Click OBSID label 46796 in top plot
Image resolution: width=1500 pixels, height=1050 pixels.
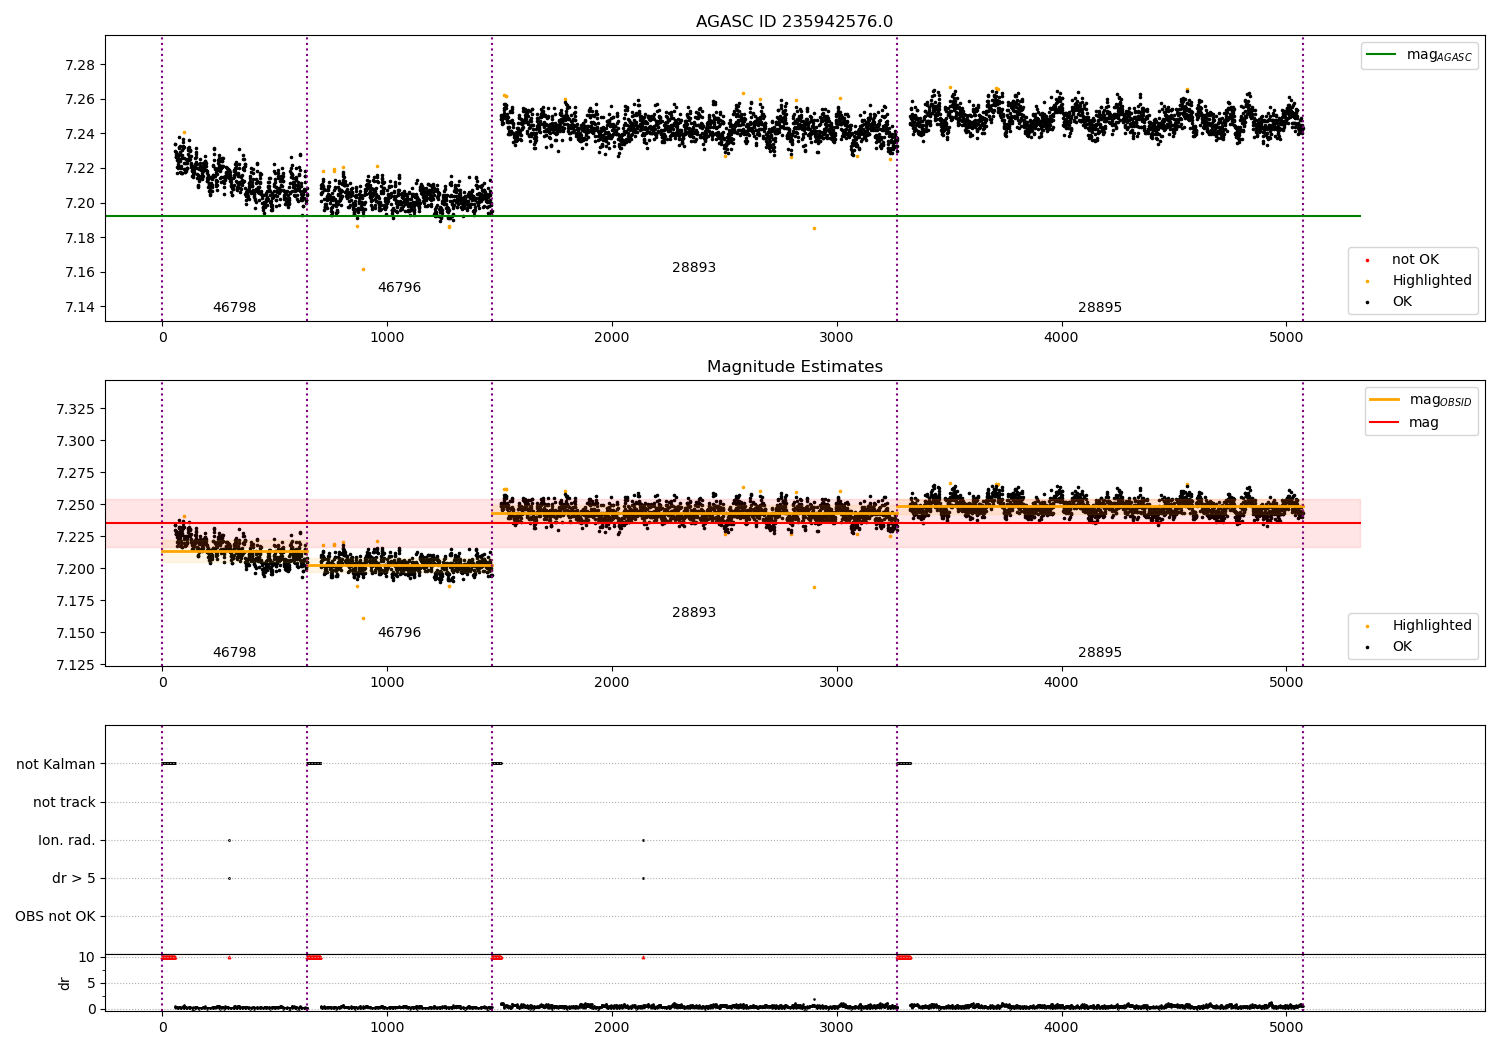[399, 288]
